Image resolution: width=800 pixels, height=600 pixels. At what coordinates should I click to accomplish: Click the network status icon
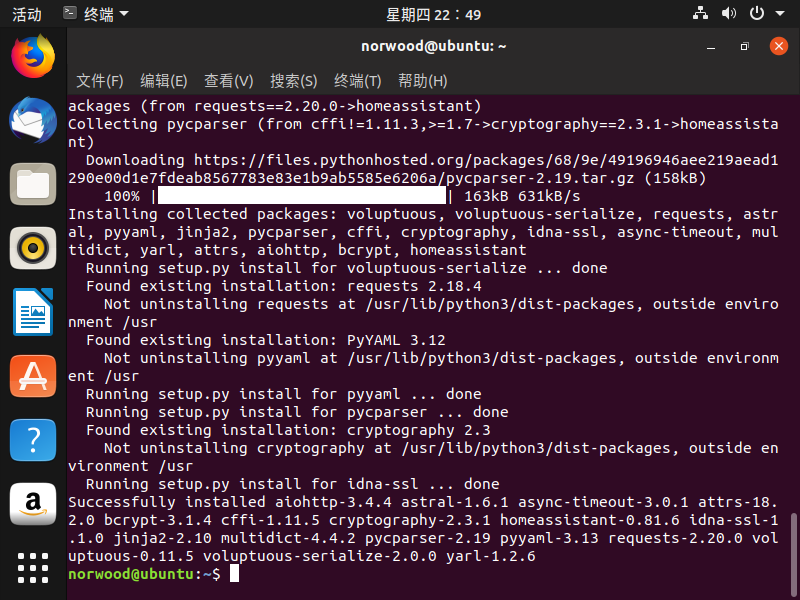click(x=700, y=14)
